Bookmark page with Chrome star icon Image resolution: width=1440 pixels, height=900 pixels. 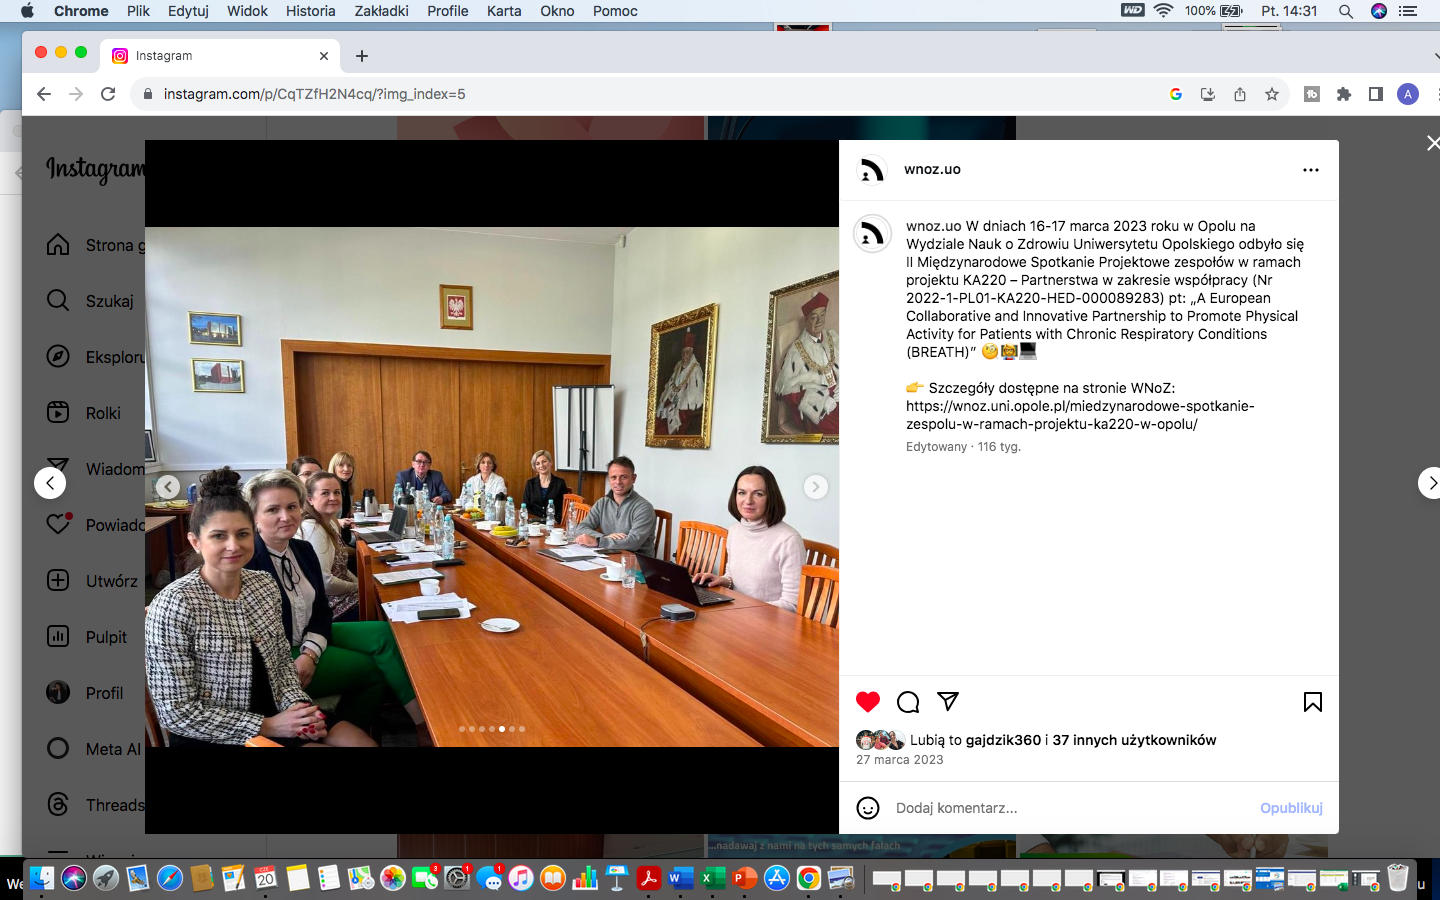coord(1272,94)
